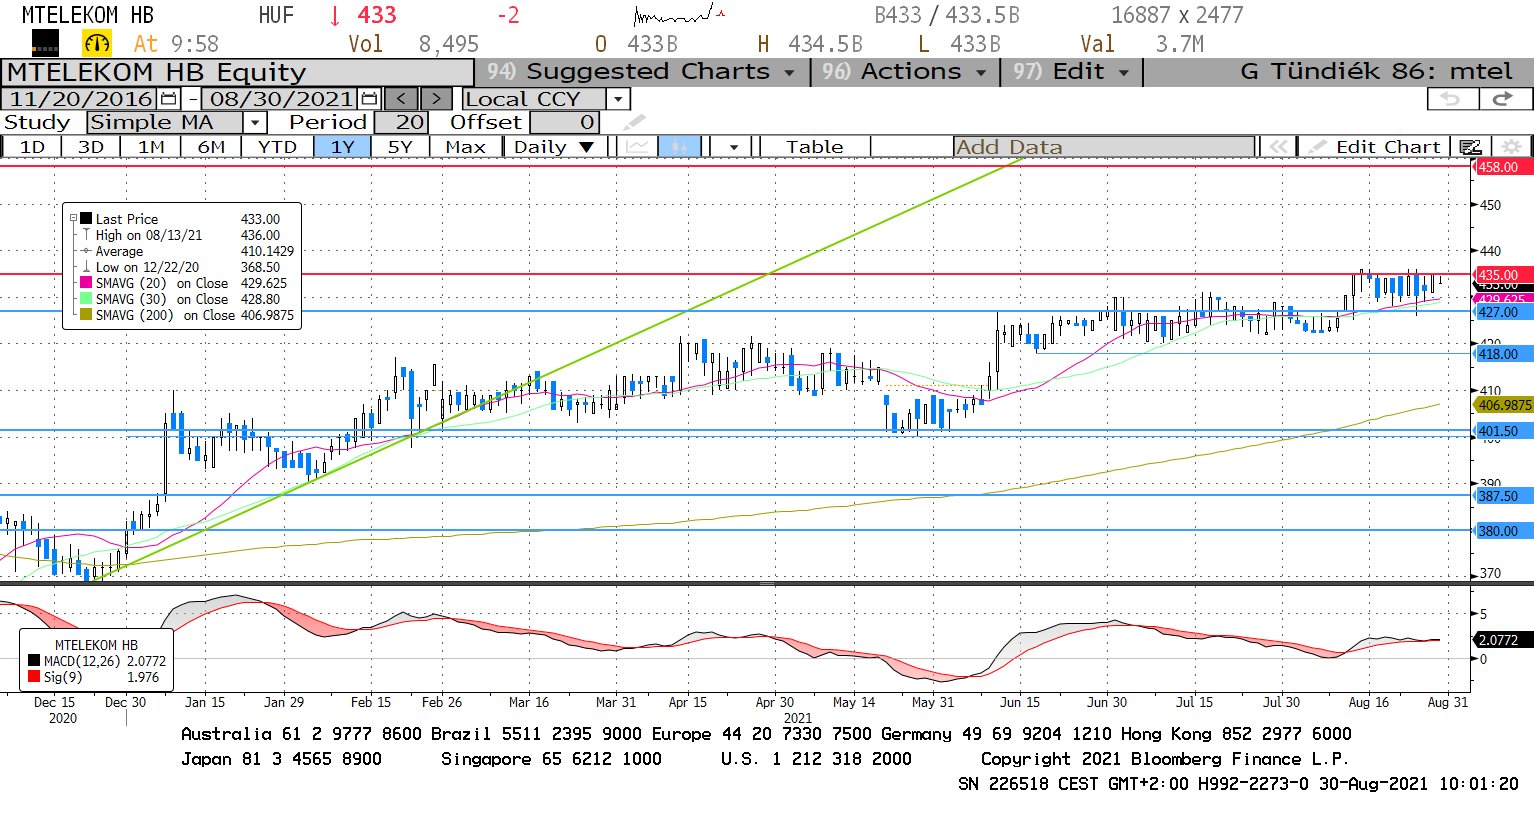The height and width of the screenshot is (813, 1534).
Task: Click Last Price black legend swatch
Action: click(87, 218)
